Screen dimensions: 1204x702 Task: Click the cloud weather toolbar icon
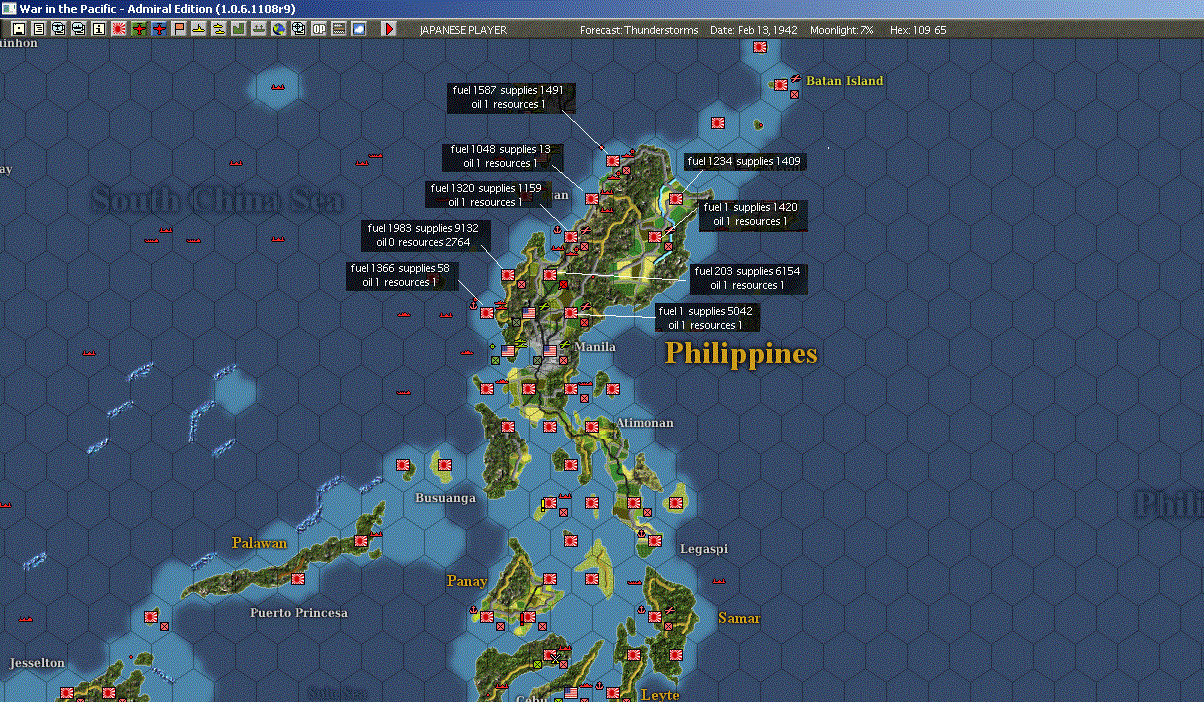click(x=358, y=29)
